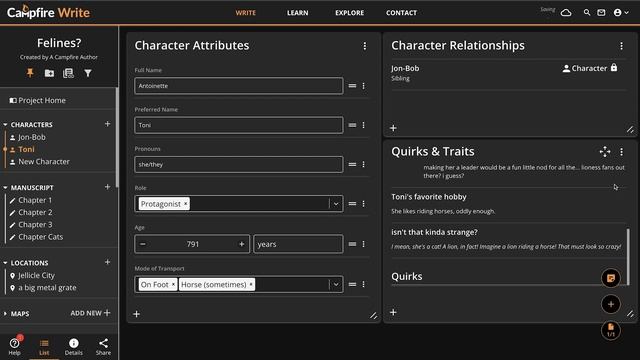The image size is (640, 360).
Task: Click the Full Name row reorder handle
Action: pos(352,86)
